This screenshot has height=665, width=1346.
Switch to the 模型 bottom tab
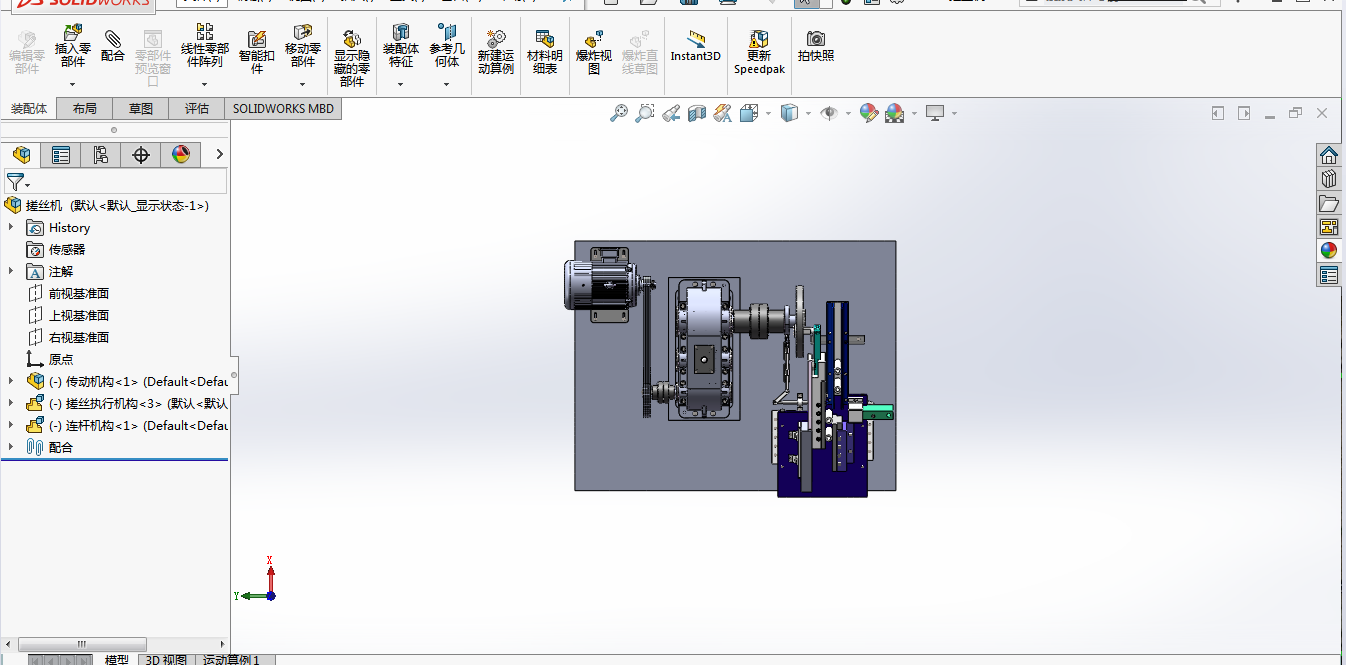click(117, 659)
